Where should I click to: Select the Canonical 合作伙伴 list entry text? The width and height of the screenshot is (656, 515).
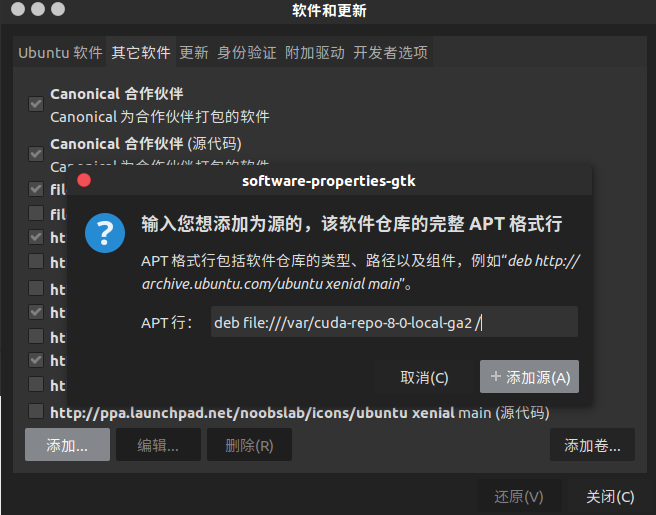(117, 94)
